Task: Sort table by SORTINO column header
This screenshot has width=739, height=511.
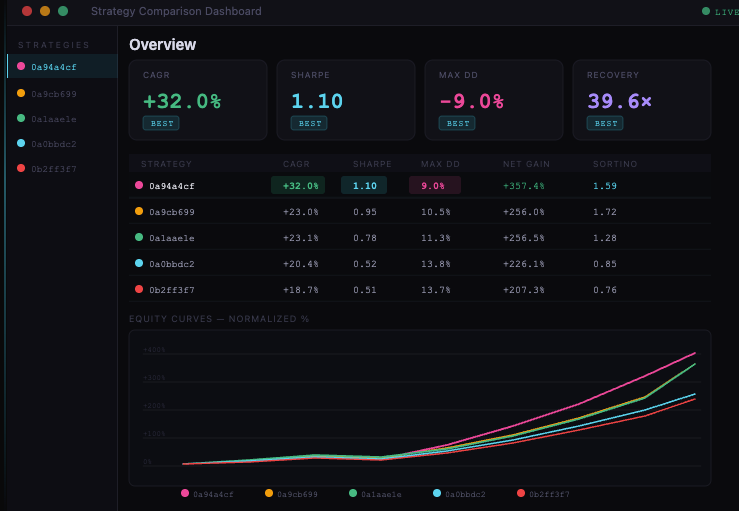Action: 615,164
